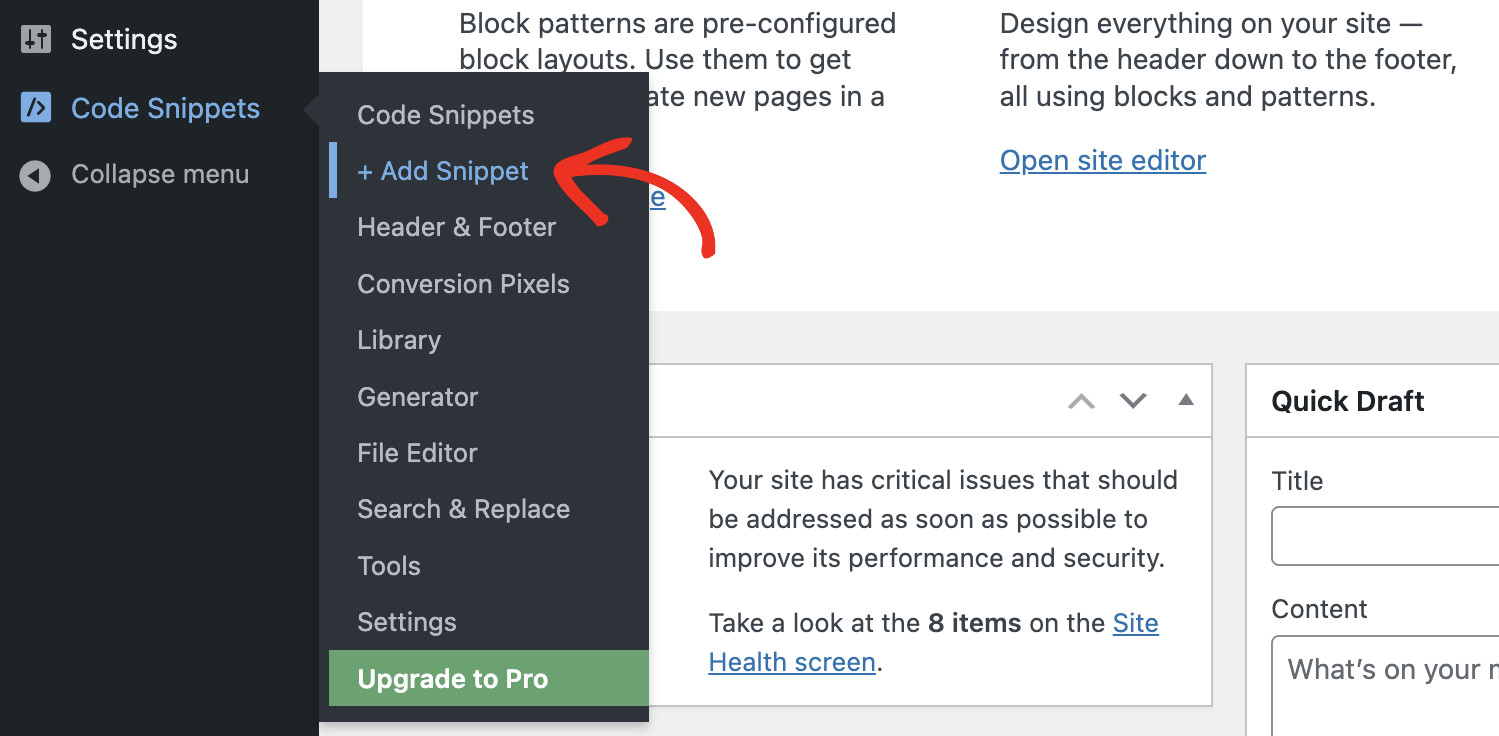This screenshot has height=736, width=1499.
Task: Move Site Health widget up with arrow
Action: pyautogui.click(x=1081, y=401)
